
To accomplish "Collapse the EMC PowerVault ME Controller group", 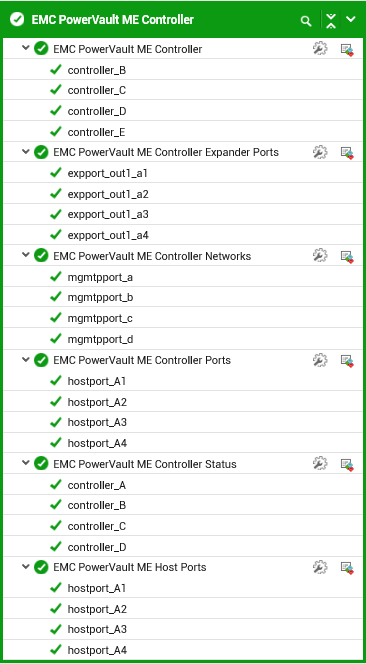I will tap(26, 48).
